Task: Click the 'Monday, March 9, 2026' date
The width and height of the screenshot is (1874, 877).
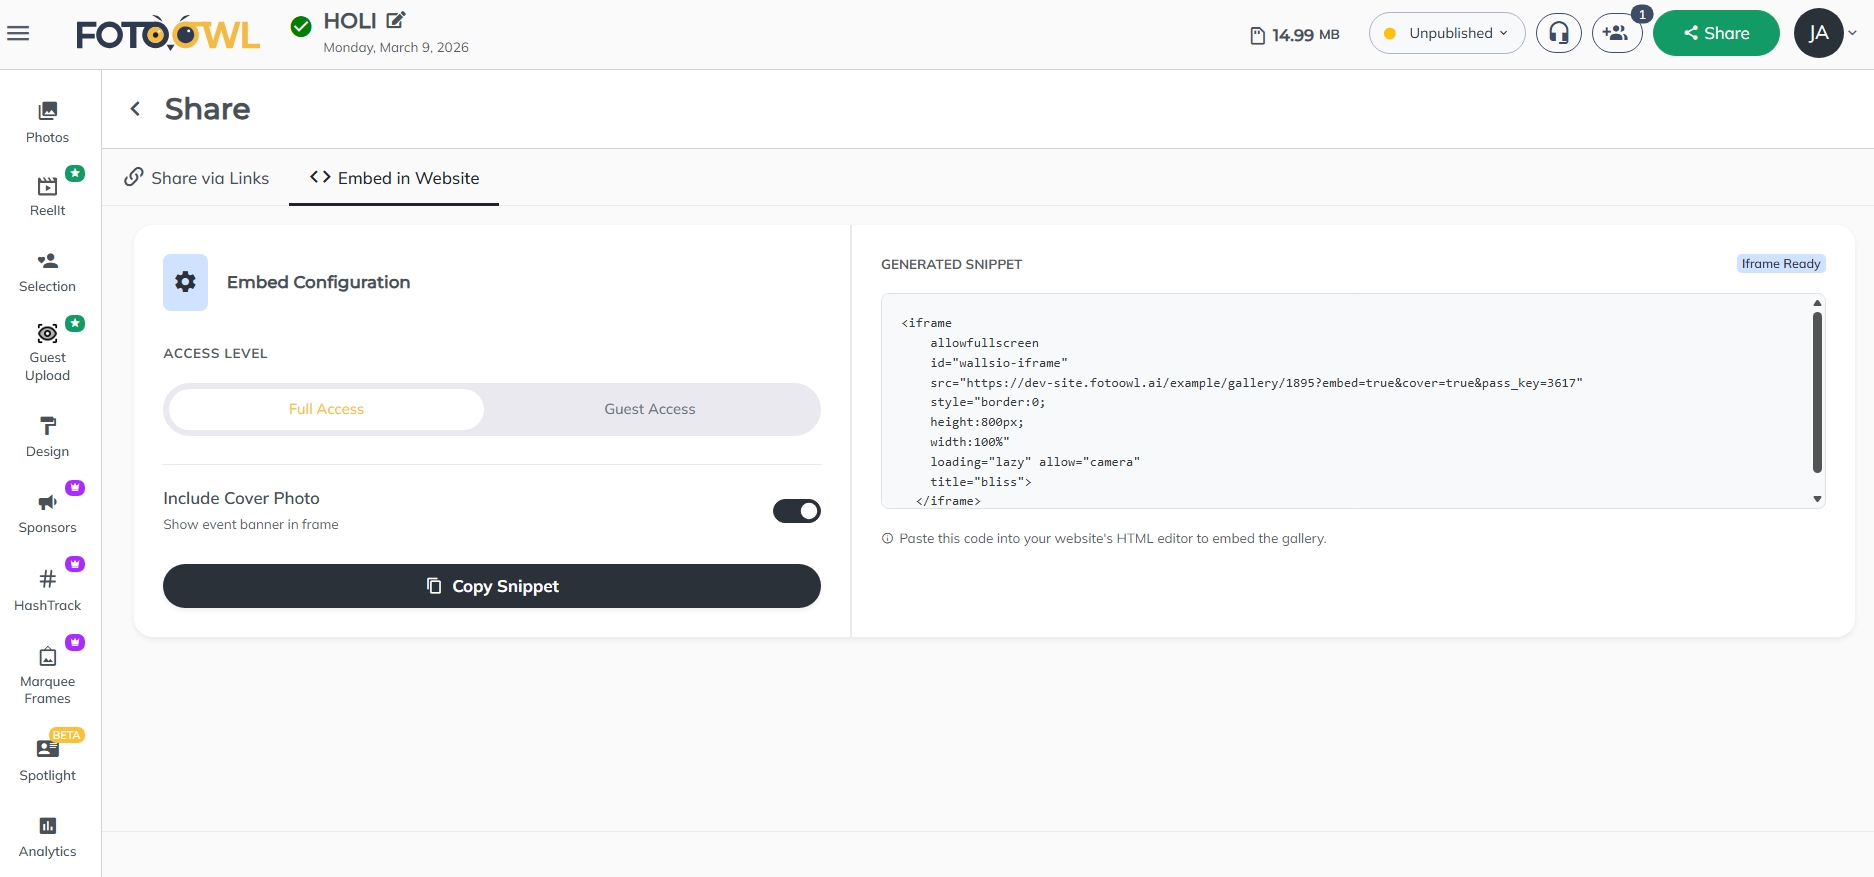Action: pyautogui.click(x=396, y=47)
